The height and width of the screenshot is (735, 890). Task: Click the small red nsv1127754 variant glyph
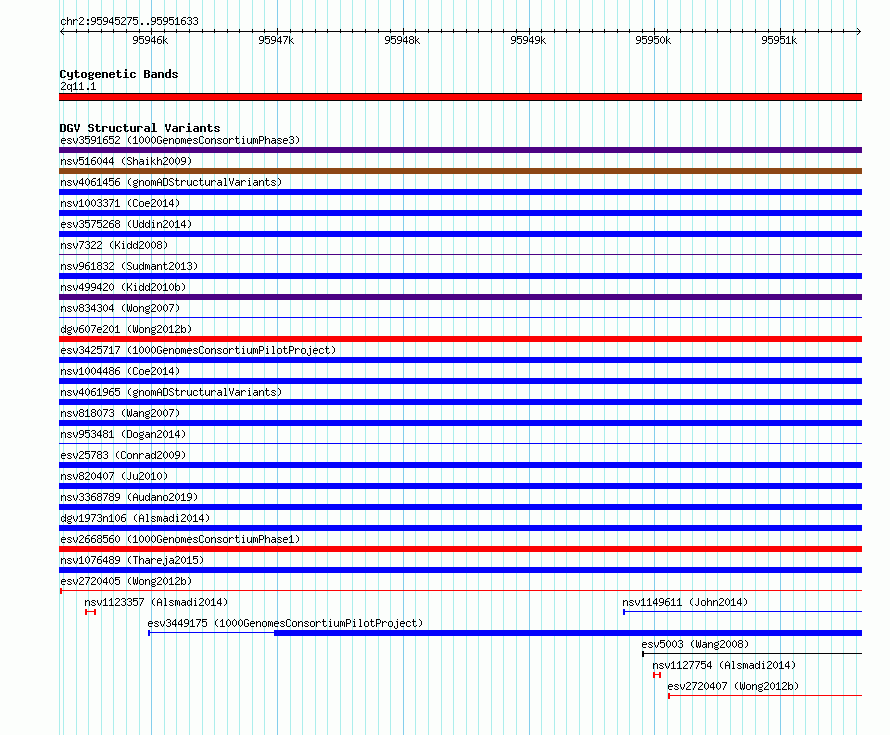click(x=657, y=675)
